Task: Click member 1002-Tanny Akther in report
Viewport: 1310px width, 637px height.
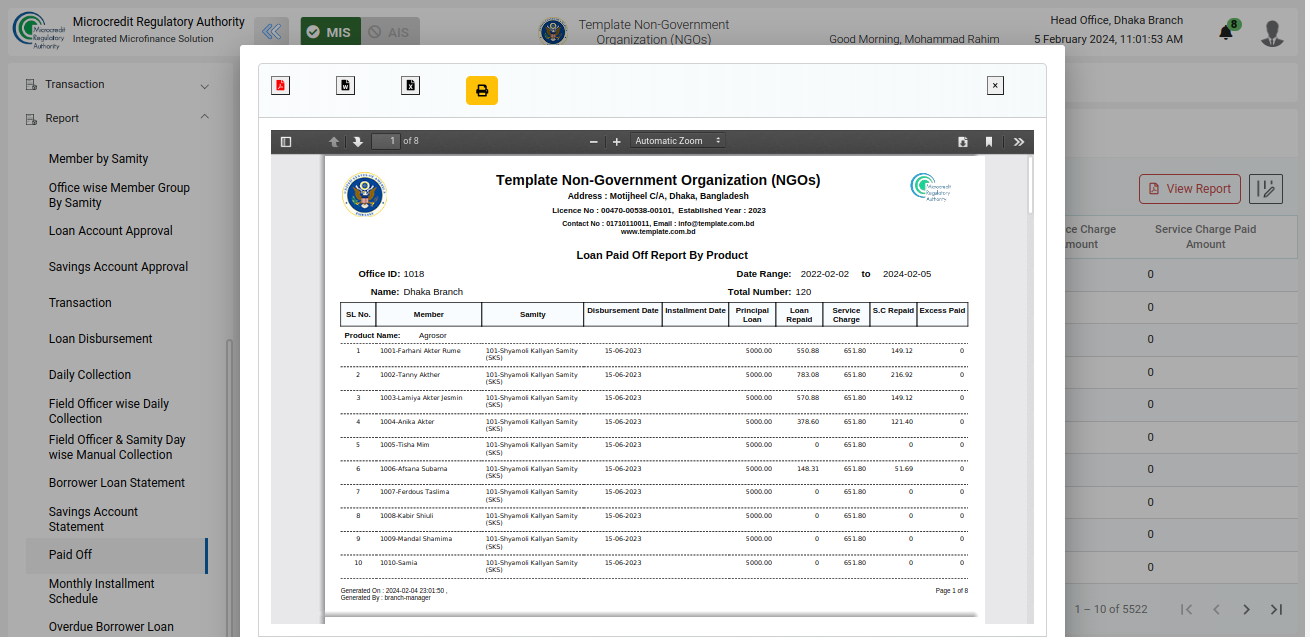Action: pos(409,375)
